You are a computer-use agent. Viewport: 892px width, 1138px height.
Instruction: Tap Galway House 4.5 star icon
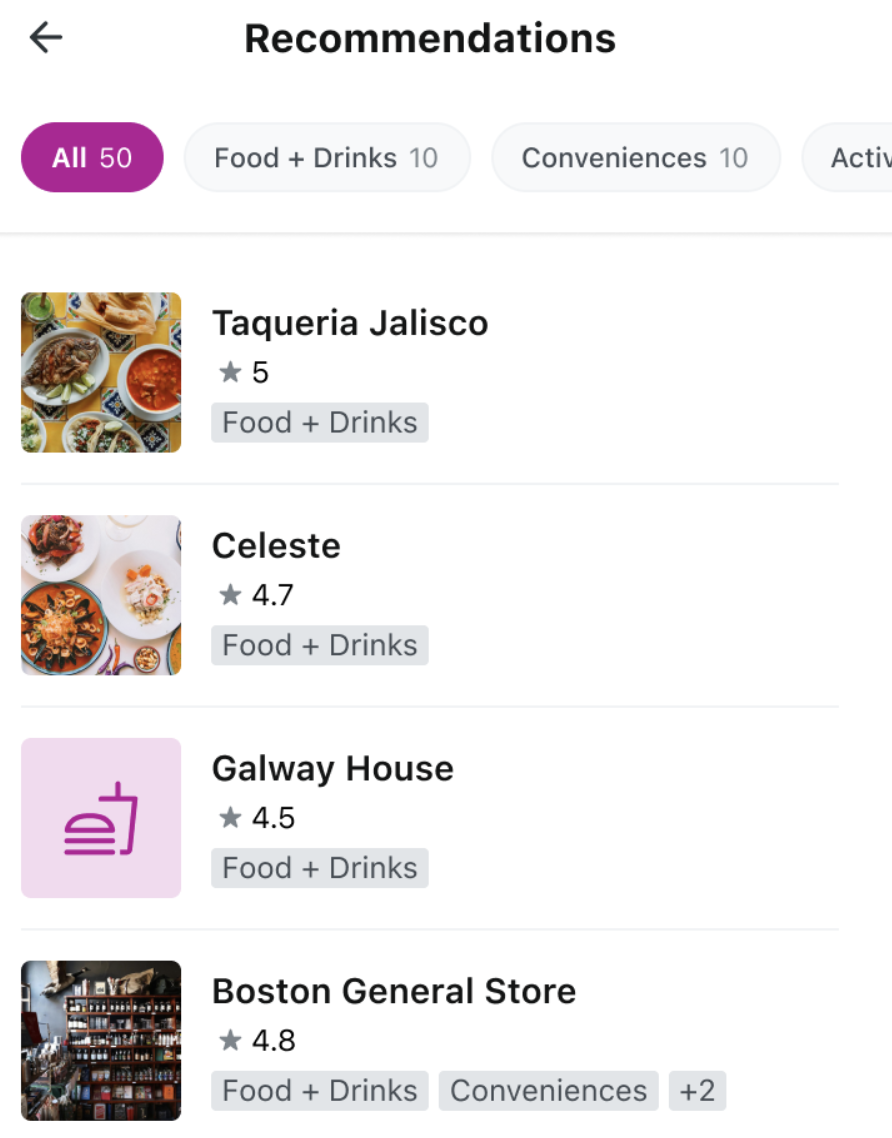[230, 818]
